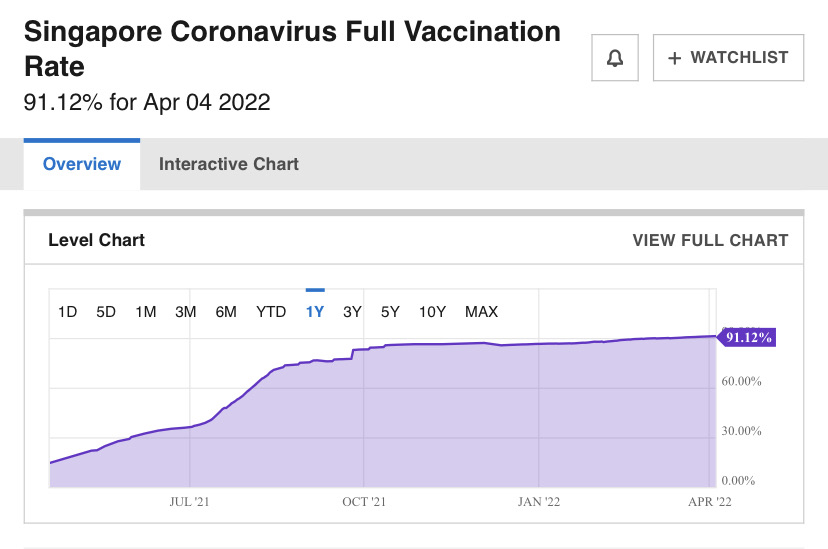828x549 pixels.
Task: Switch to the Overview tab
Action: click(82, 164)
